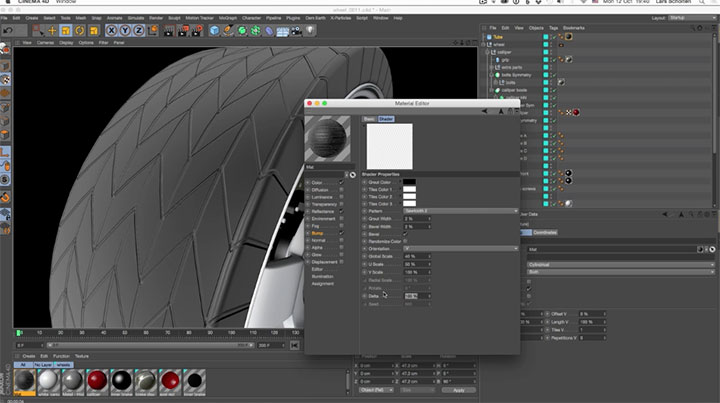
Task: Toggle the Color channel checkbox
Action: pyautogui.click(x=341, y=182)
